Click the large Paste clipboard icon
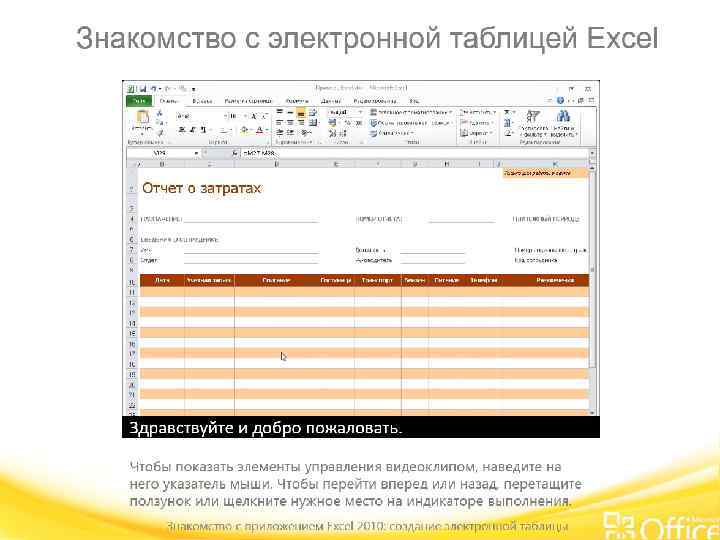The width and height of the screenshot is (720, 540). coord(143,118)
